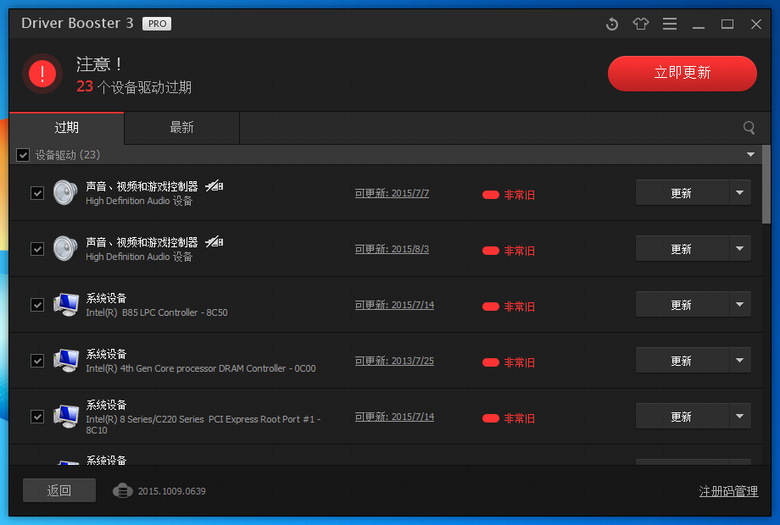Screen dimensions: 780x525
Task: Click the red 立即更新 button
Action: (682, 73)
